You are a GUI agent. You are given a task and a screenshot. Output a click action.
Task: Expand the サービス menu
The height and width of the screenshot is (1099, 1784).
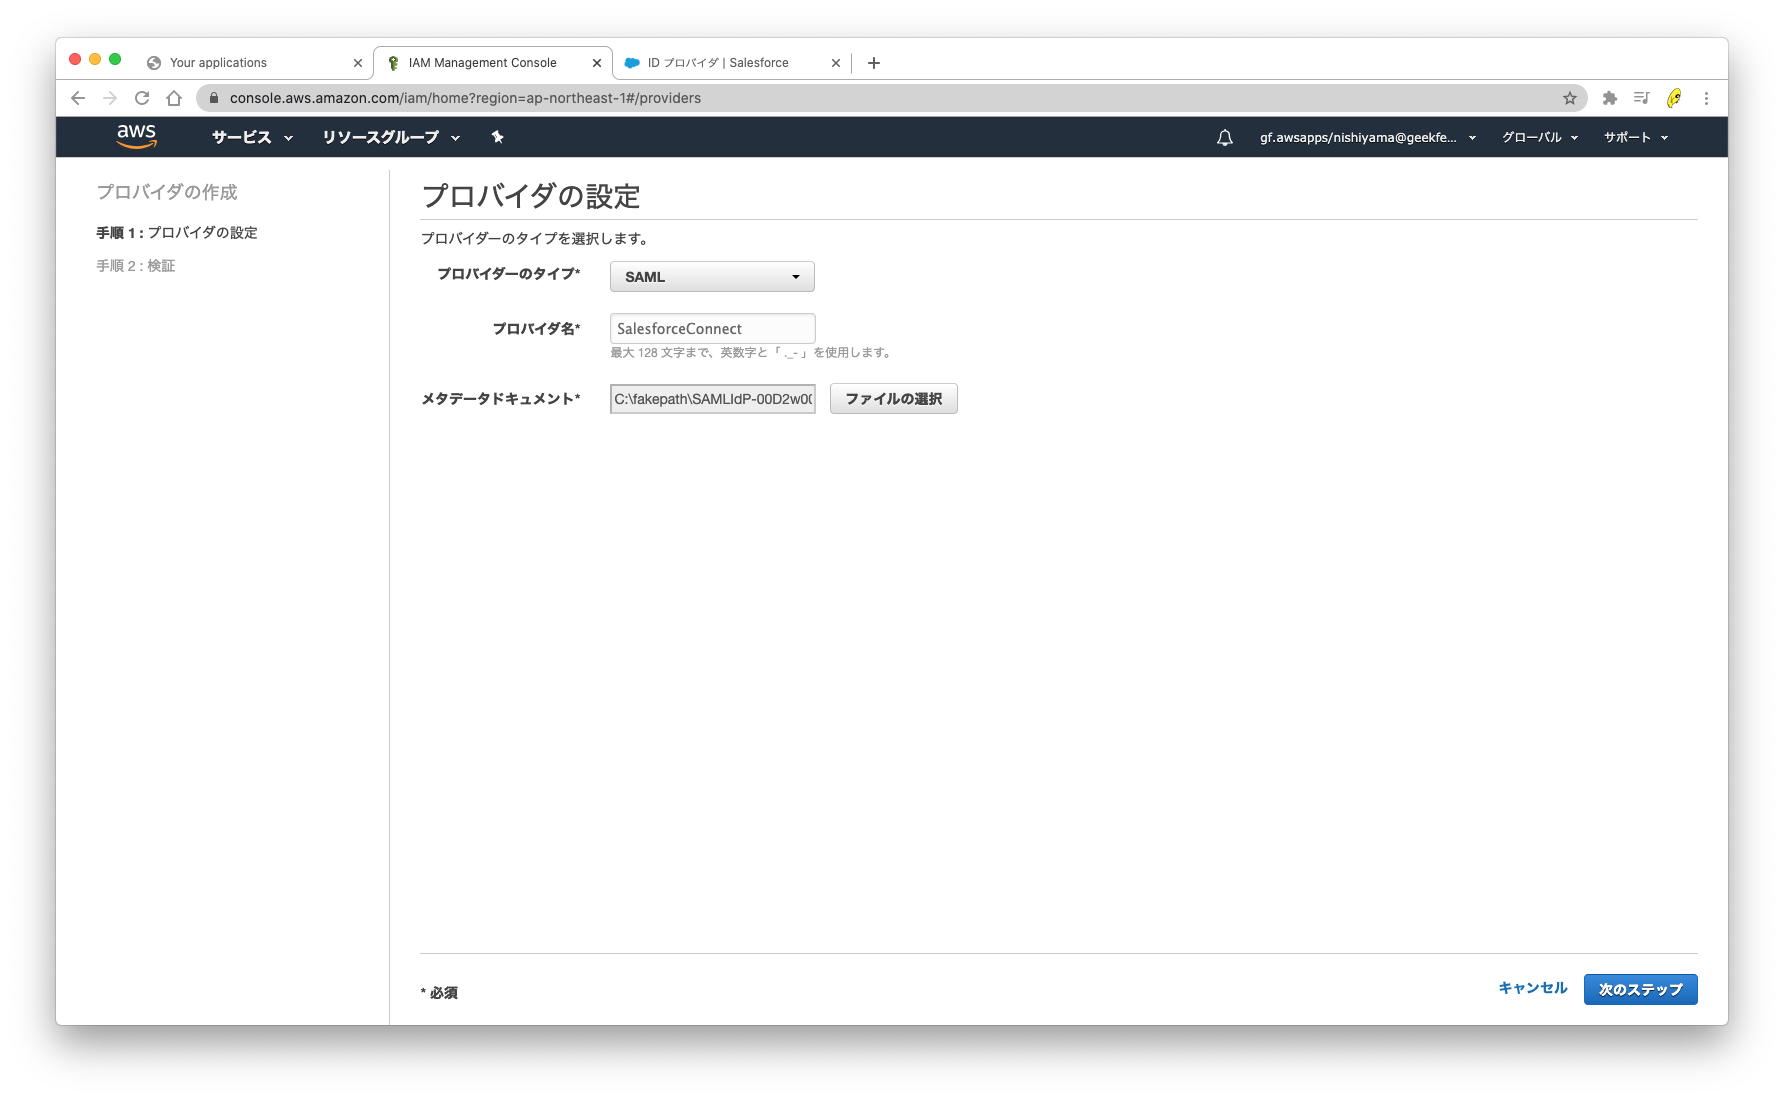252,137
